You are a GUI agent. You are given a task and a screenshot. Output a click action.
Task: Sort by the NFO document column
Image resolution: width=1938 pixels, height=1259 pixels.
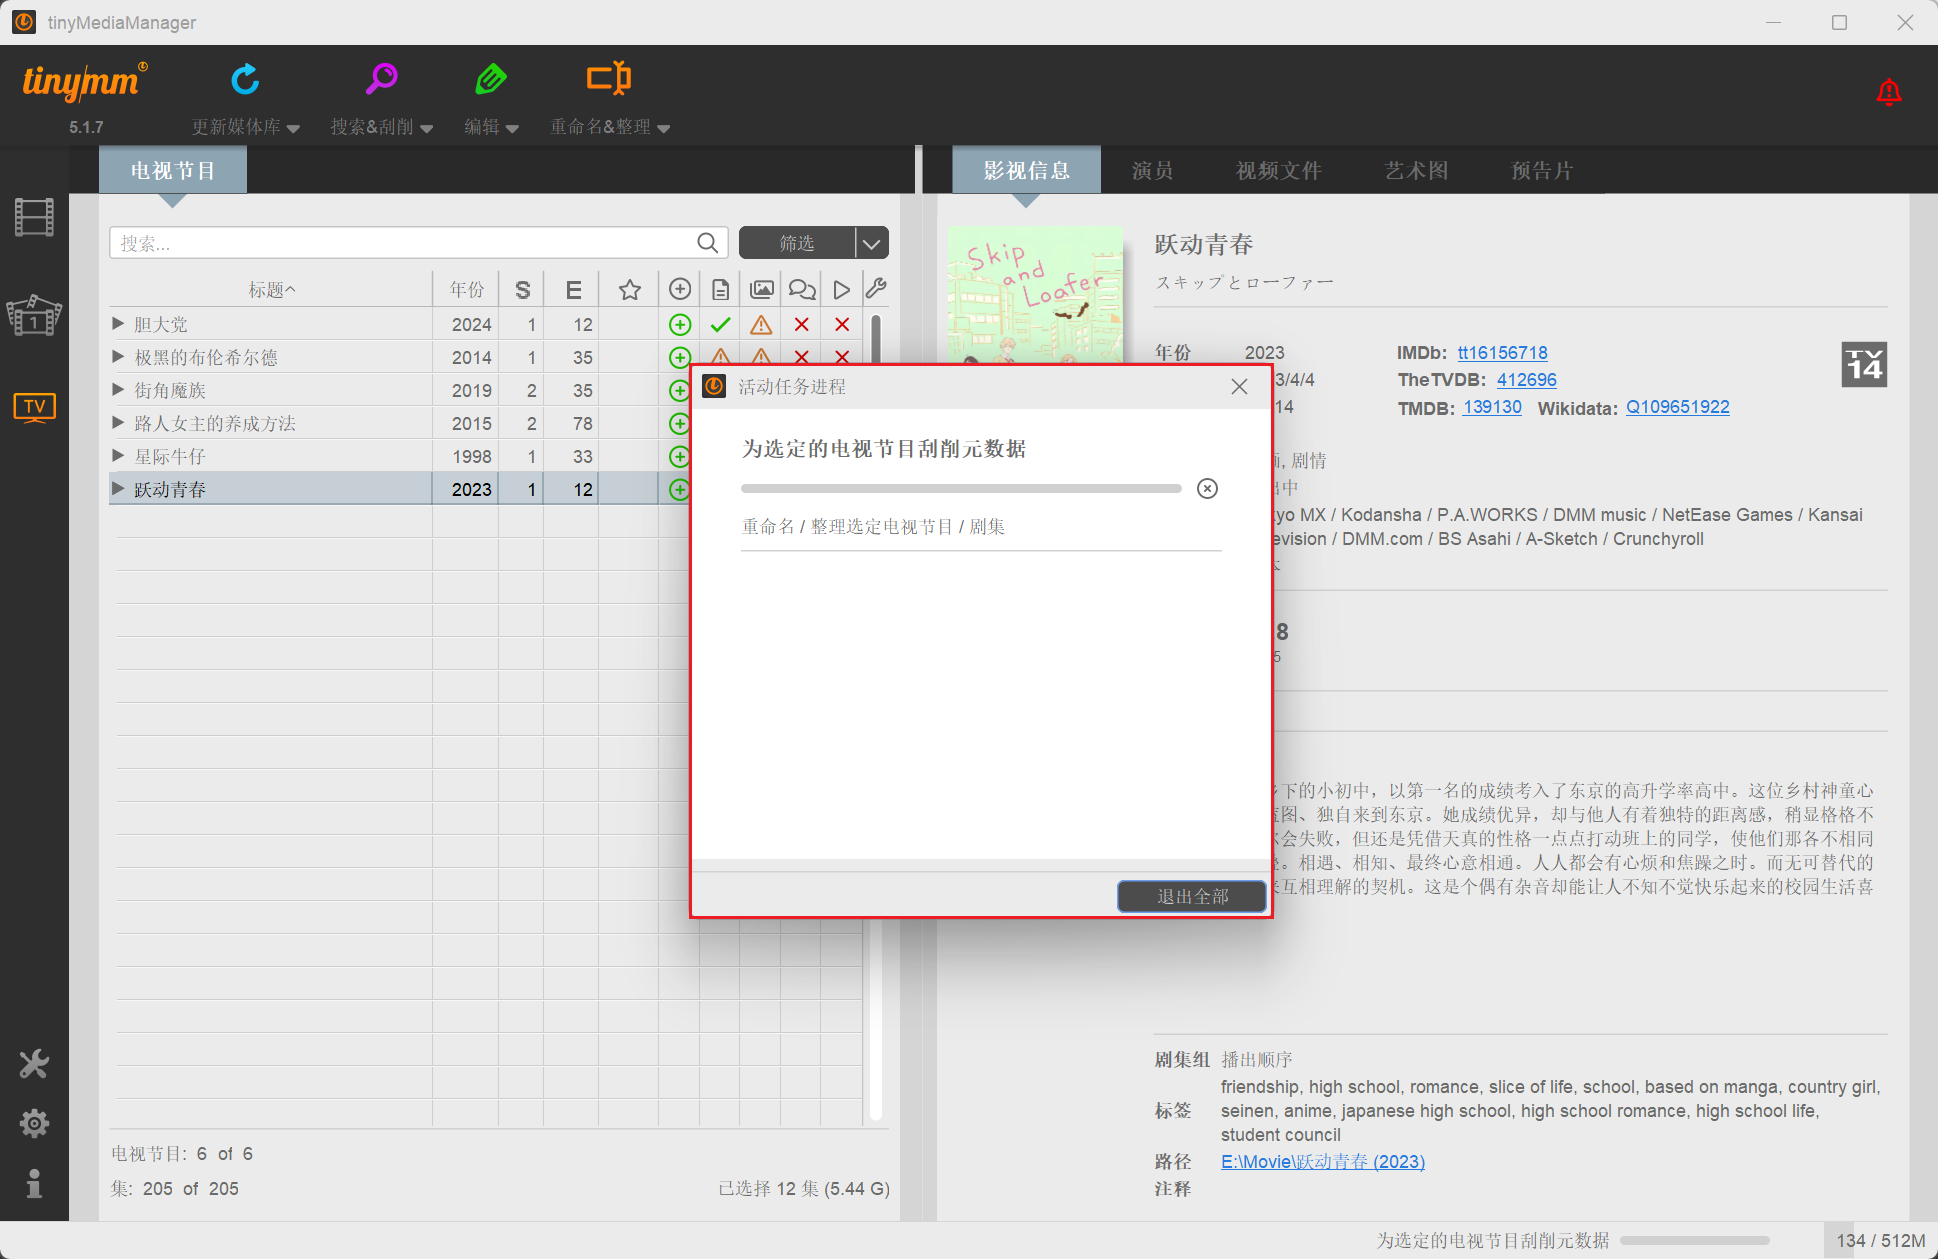click(720, 290)
